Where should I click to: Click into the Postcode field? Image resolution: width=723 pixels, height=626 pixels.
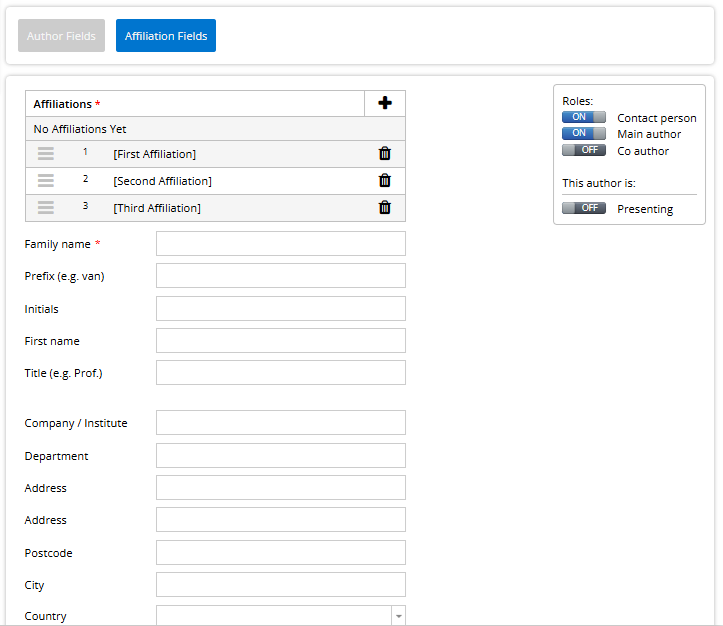[280, 553]
